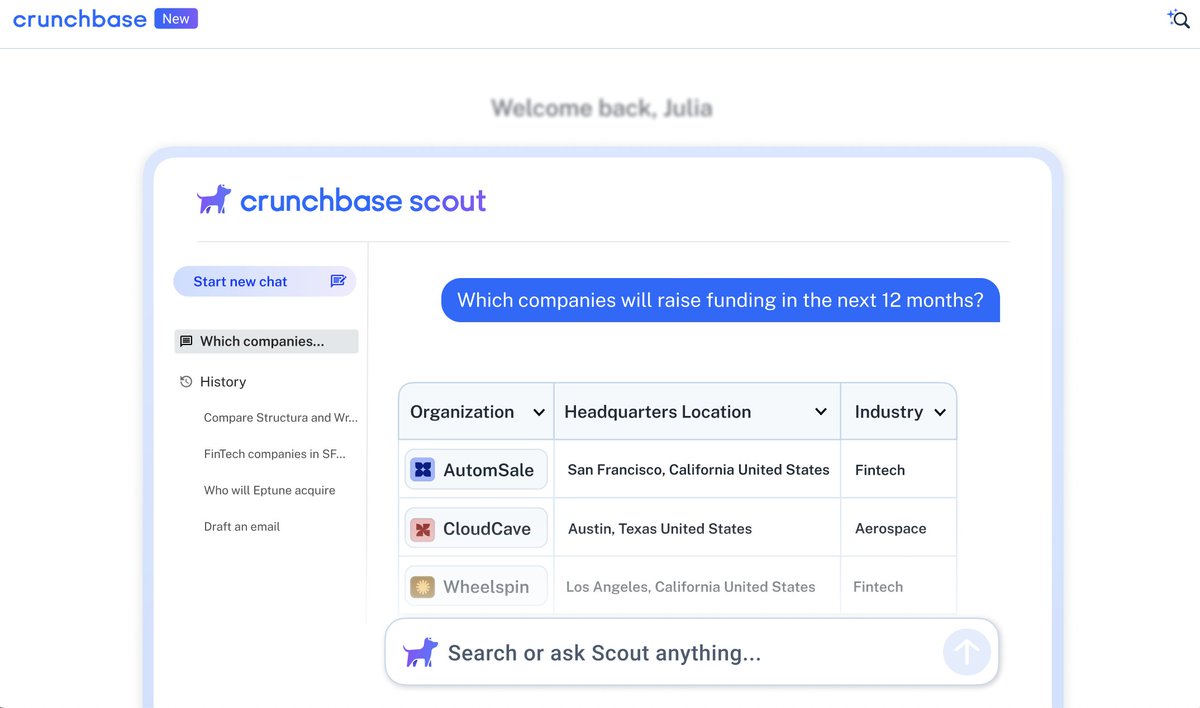
Task: Click the AI search icon at top right
Action: click(1178, 19)
